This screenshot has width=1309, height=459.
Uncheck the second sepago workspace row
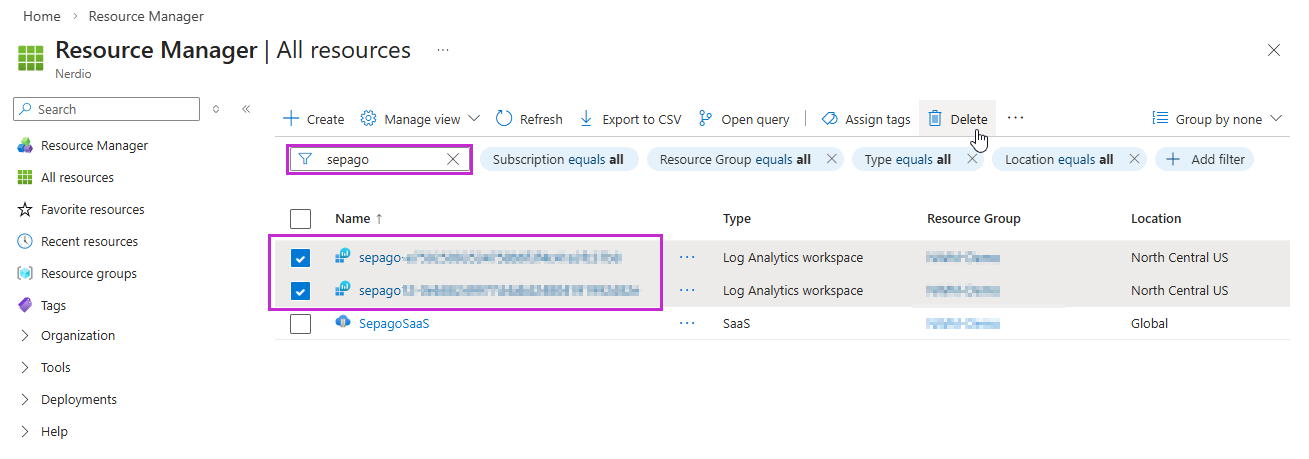coord(300,291)
